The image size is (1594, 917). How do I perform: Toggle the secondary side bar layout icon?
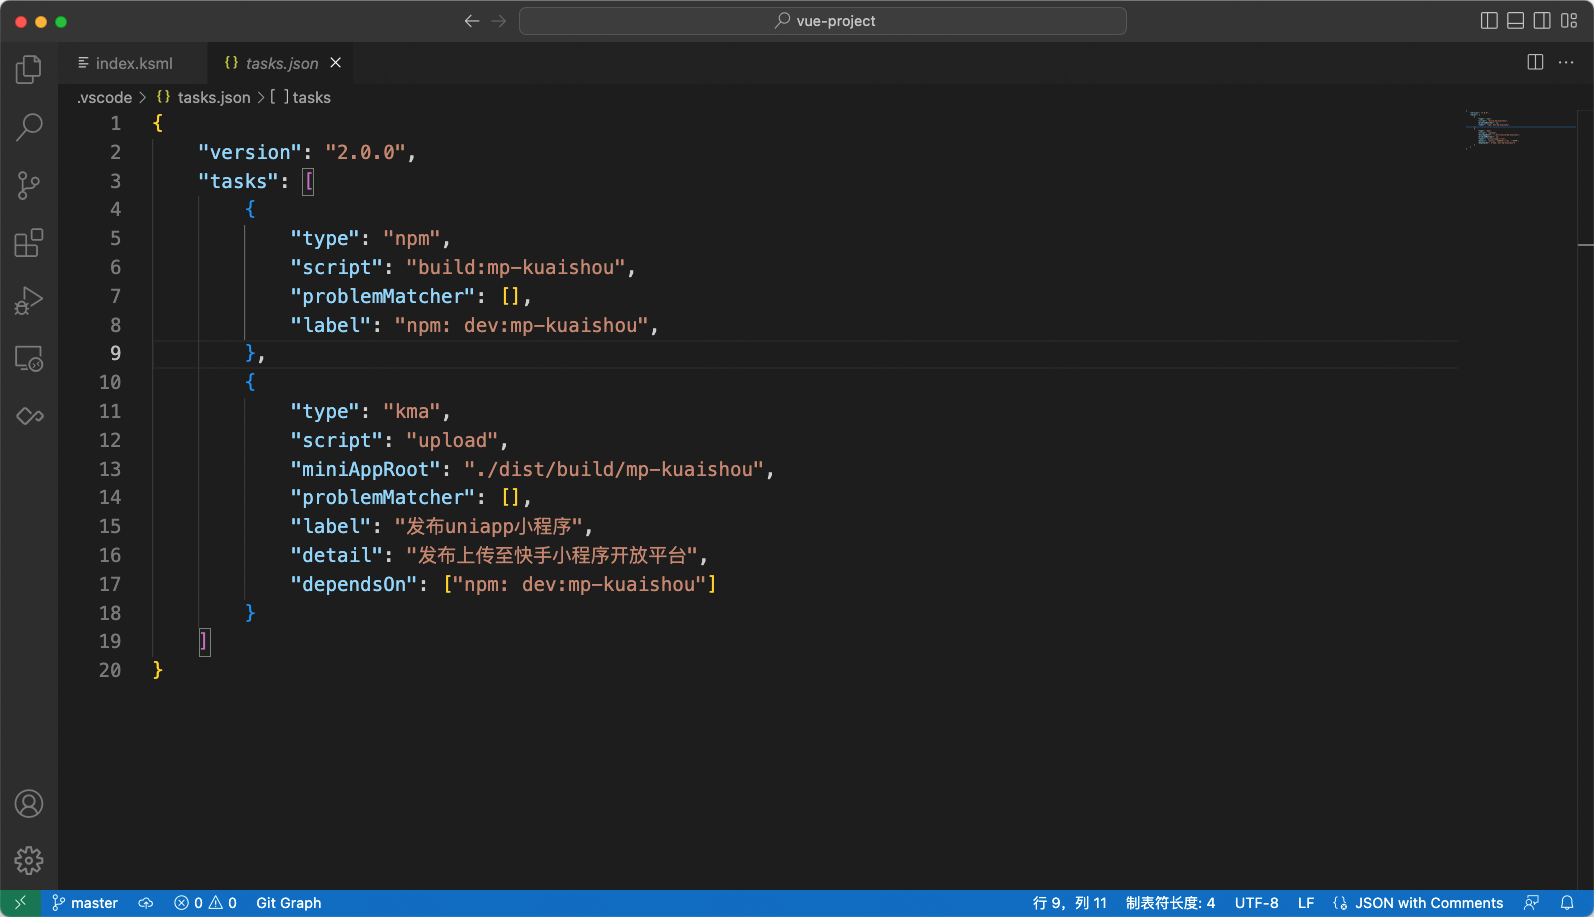point(1542,21)
